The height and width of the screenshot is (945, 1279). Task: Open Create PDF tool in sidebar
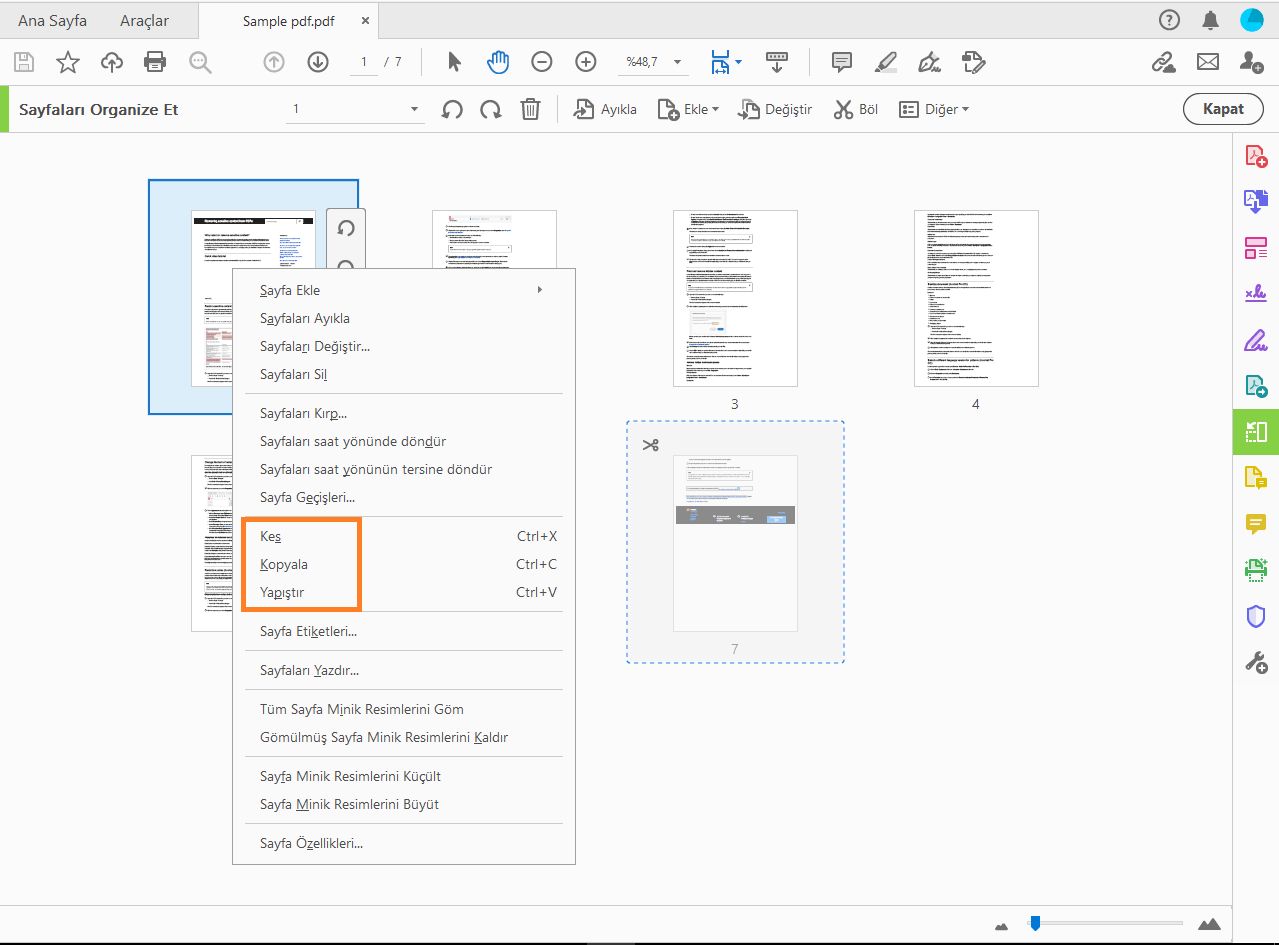click(x=1256, y=156)
